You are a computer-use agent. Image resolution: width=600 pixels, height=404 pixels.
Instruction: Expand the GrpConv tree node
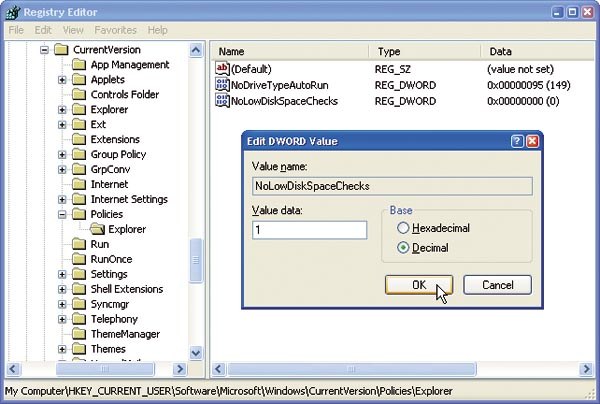(x=62, y=169)
